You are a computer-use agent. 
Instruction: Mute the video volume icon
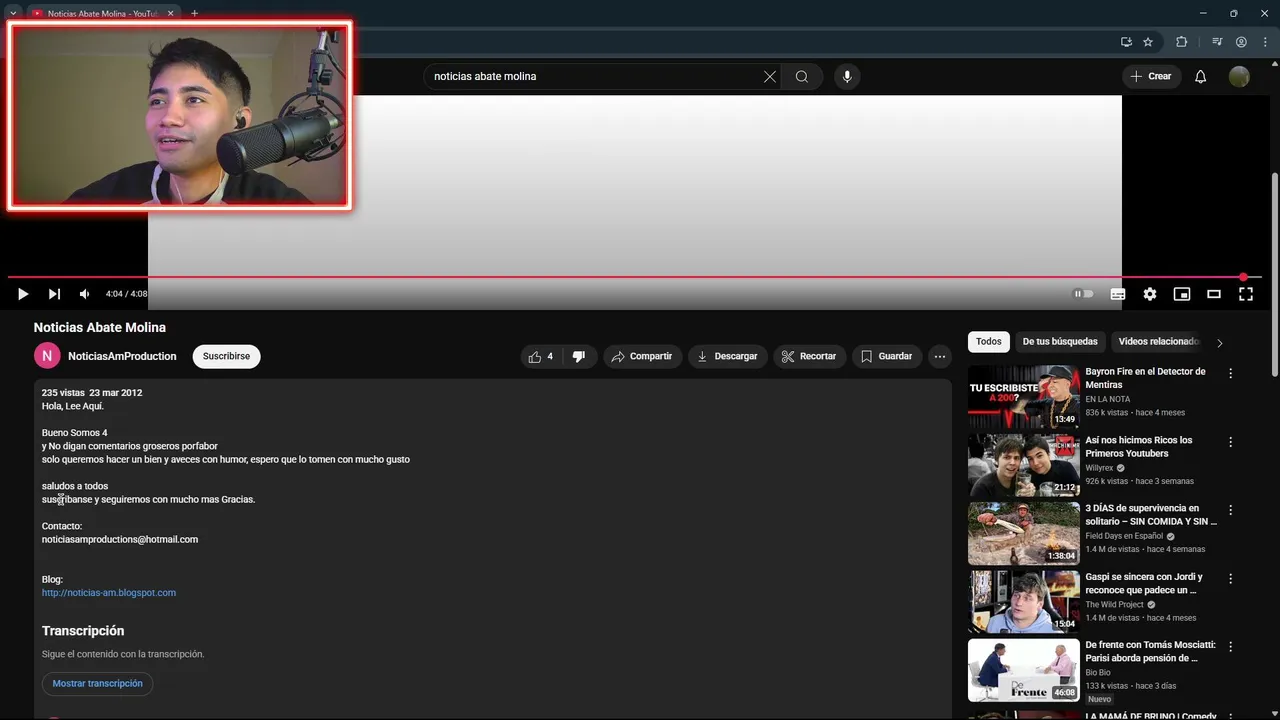pyautogui.click(x=85, y=294)
